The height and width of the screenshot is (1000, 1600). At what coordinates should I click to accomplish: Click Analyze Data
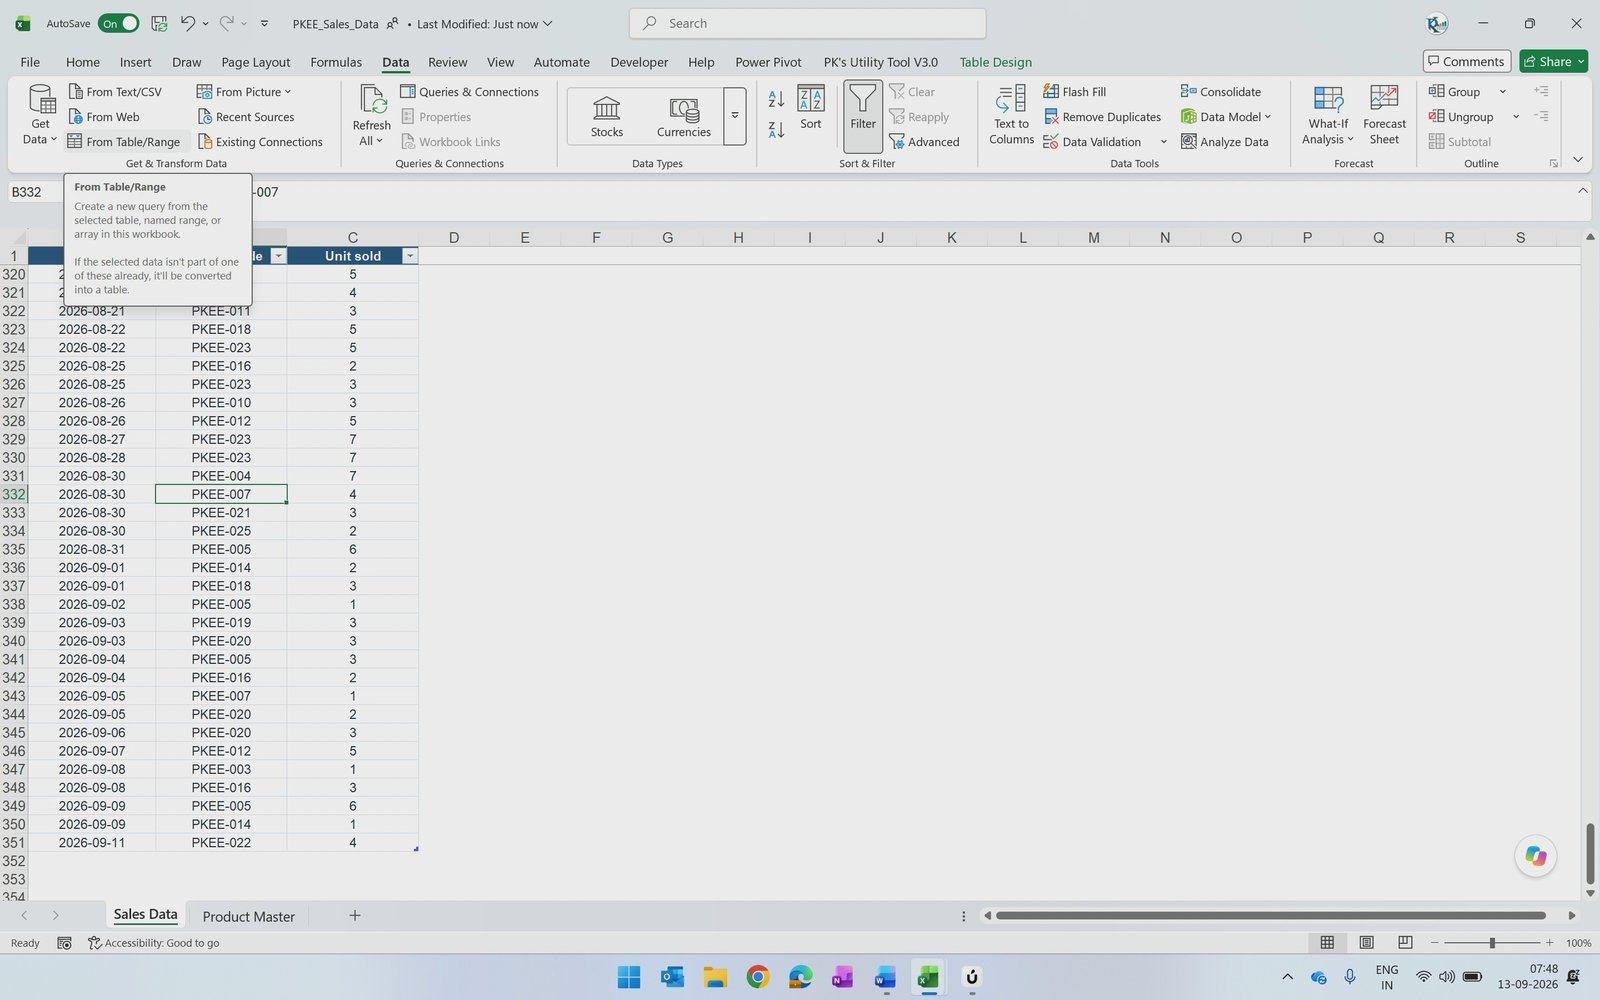pos(1225,141)
